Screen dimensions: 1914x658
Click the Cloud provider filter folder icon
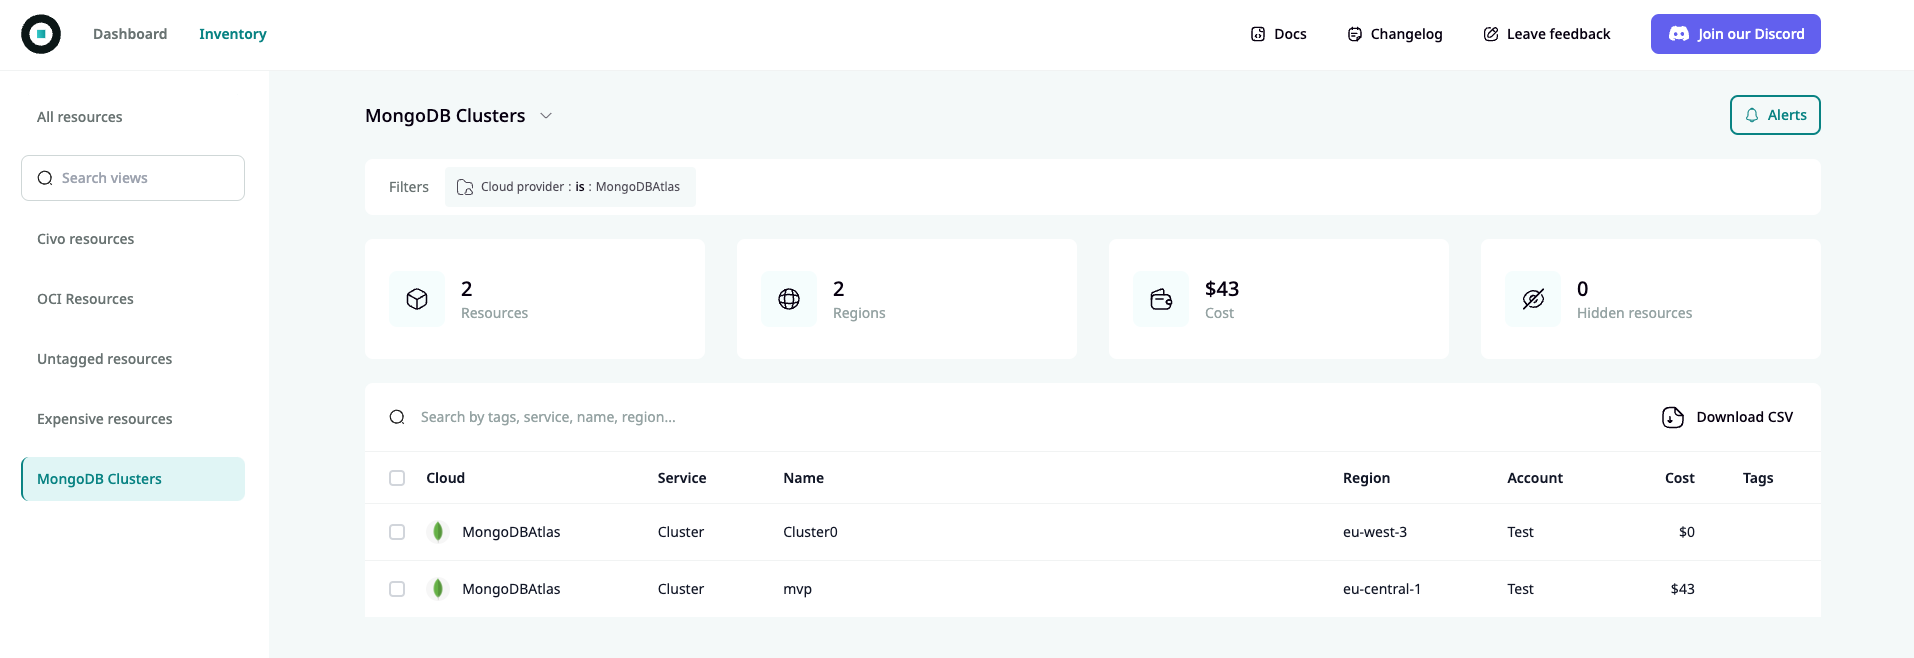[465, 187]
